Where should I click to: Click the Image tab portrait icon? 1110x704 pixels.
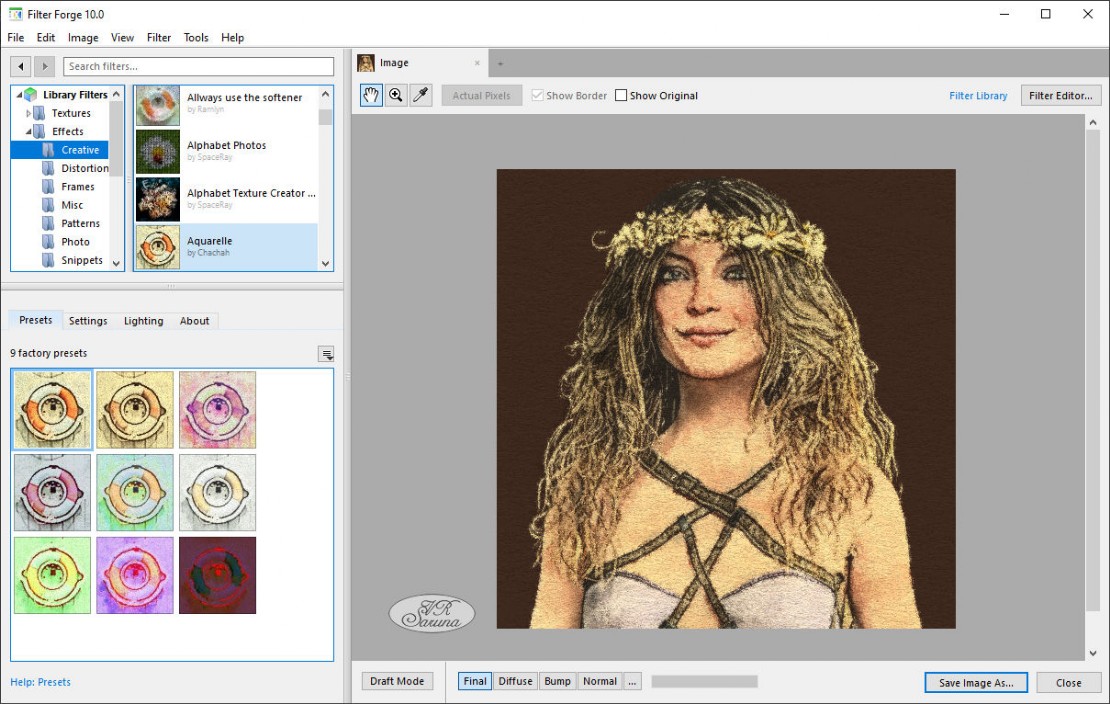[366, 63]
